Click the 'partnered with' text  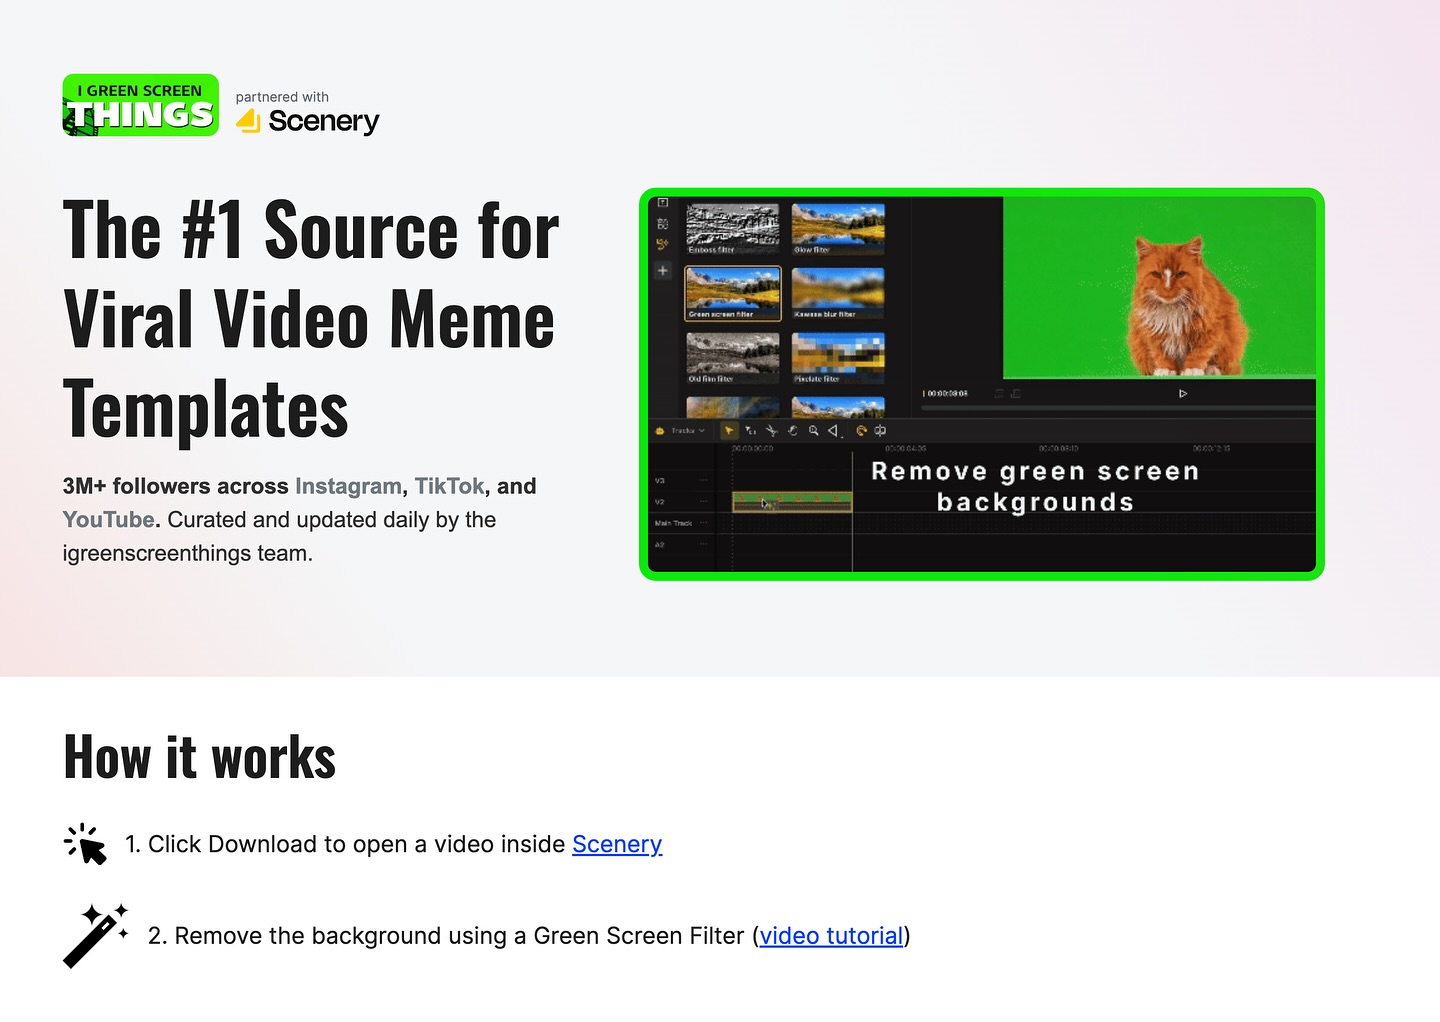(x=282, y=97)
